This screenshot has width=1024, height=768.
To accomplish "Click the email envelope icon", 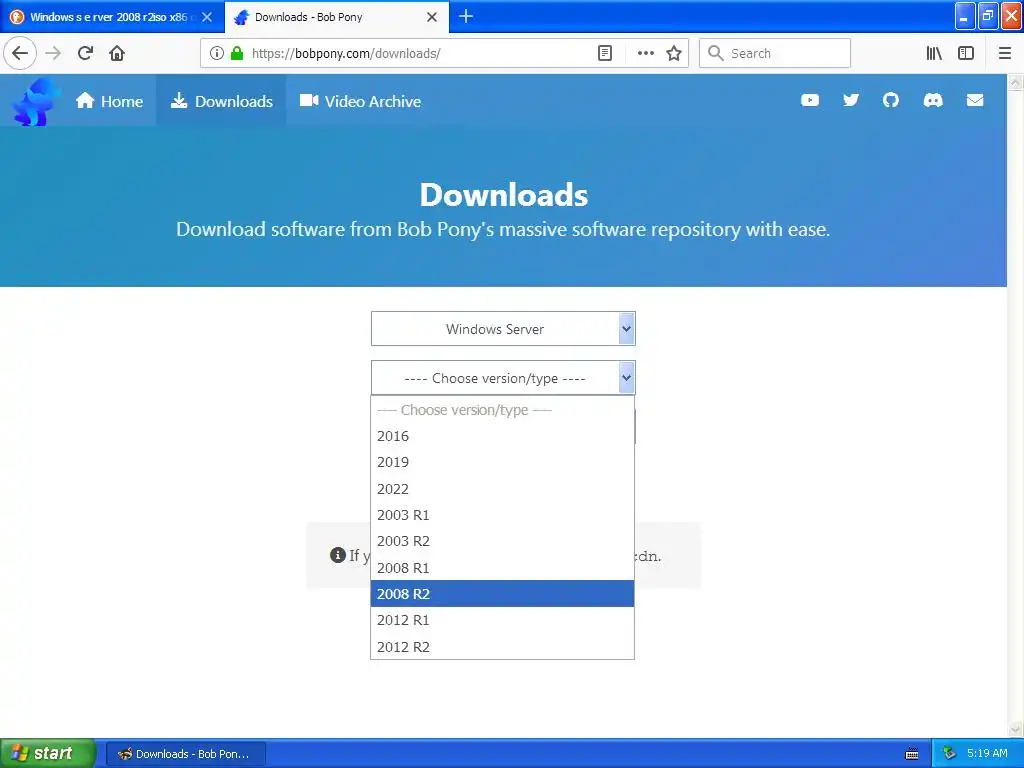I will (x=975, y=100).
